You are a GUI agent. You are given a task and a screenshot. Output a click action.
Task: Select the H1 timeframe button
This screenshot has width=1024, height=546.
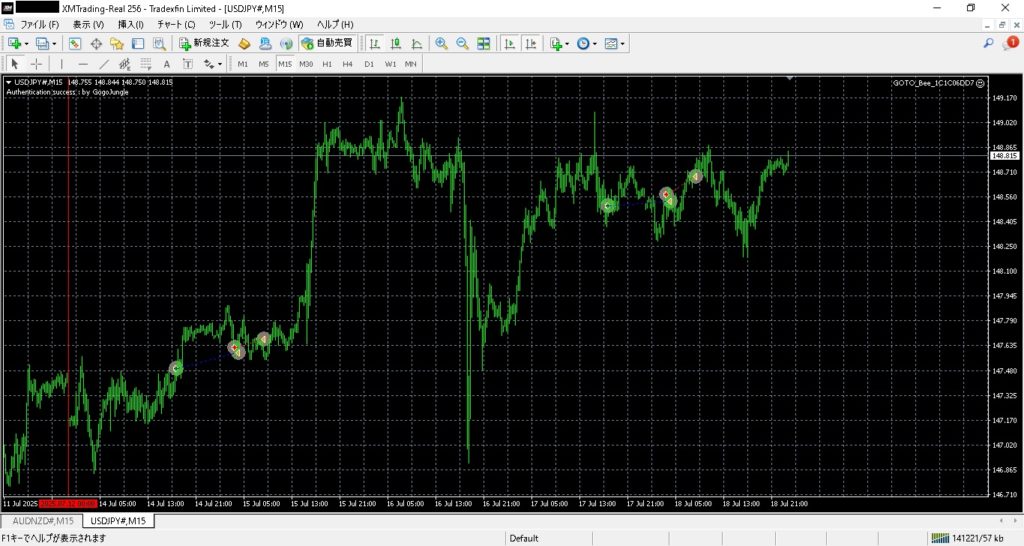click(x=327, y=64)
